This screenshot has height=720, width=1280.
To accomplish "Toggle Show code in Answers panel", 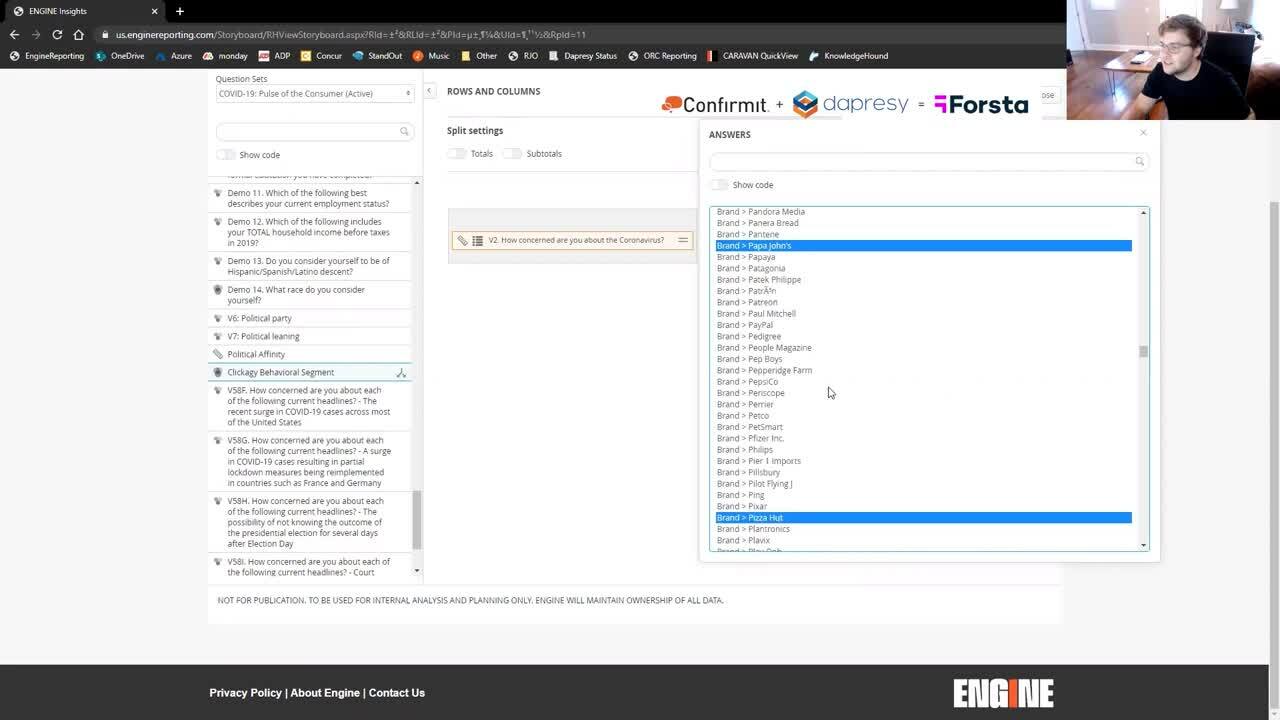I will pyautogui.click(x=719, y=184).
